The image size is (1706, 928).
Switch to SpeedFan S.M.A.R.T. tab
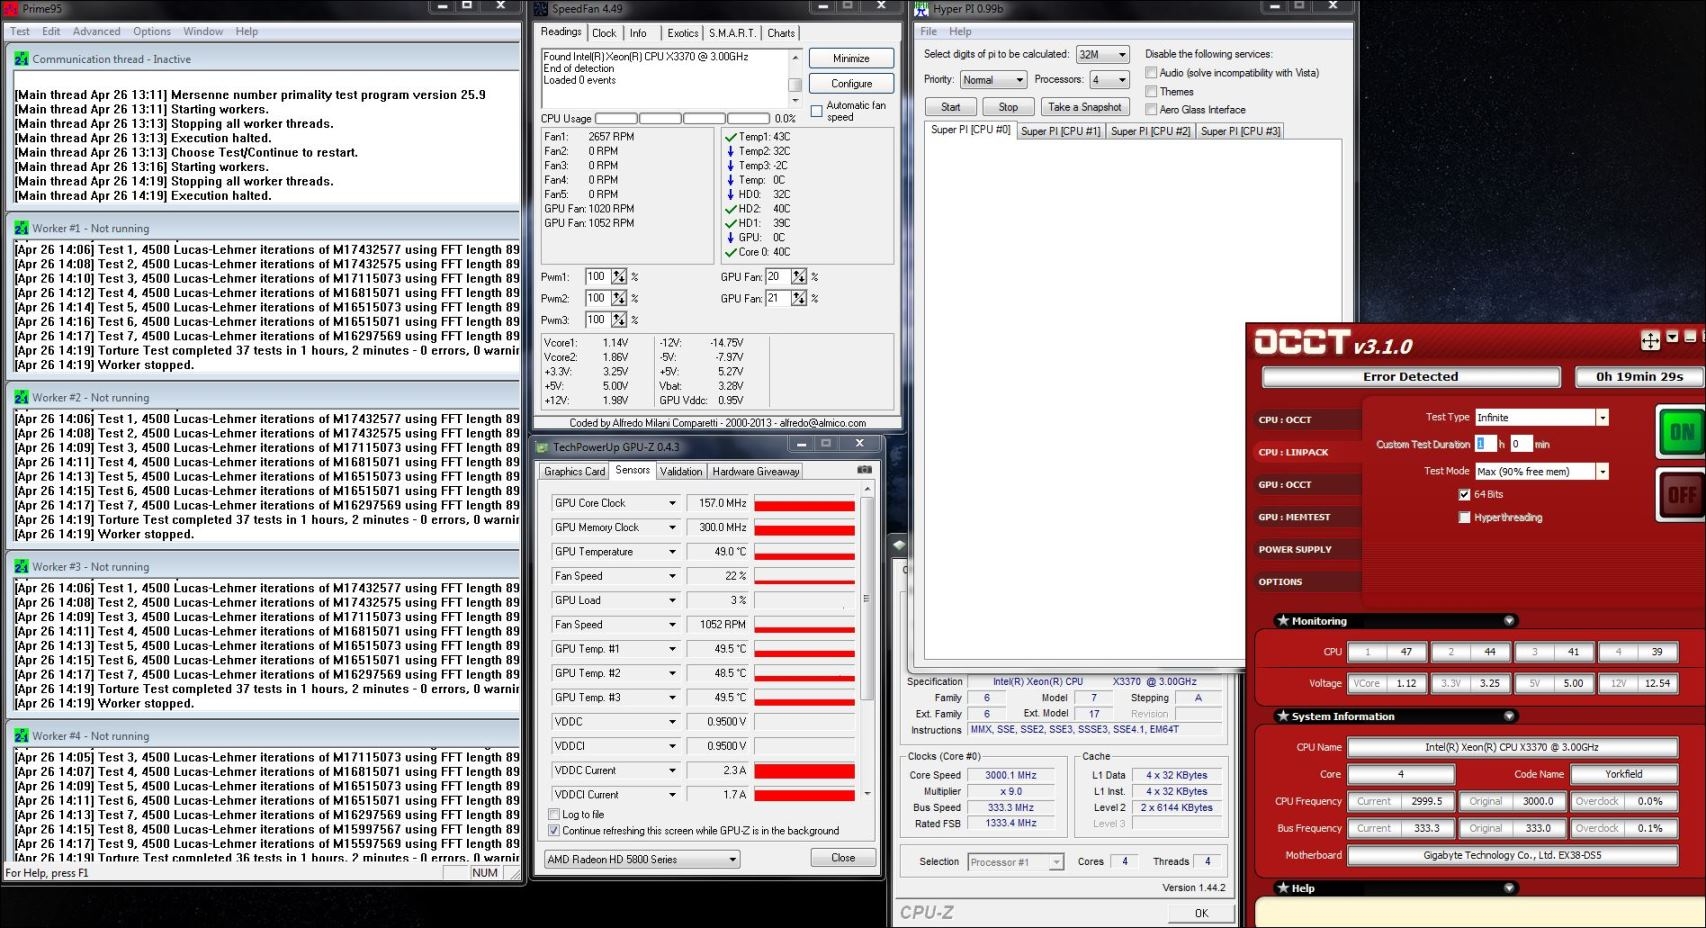[732, 33]
